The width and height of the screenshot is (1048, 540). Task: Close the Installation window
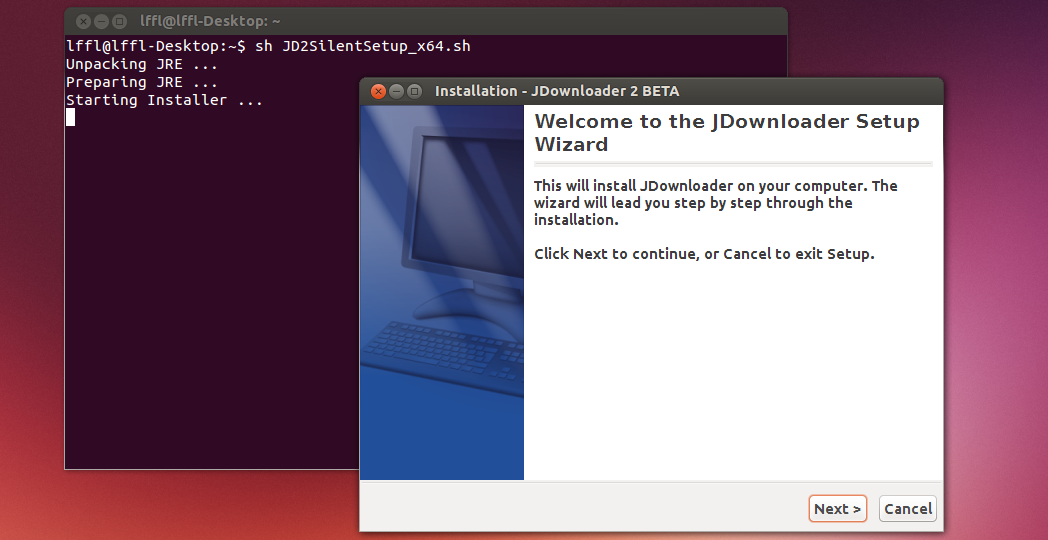tap(378, 92)
